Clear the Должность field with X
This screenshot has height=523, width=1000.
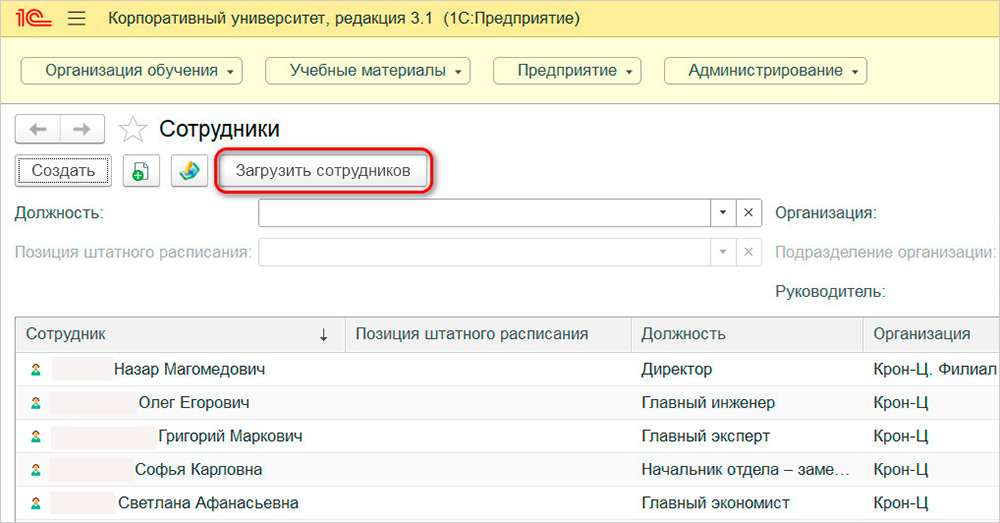click(749, 212)
